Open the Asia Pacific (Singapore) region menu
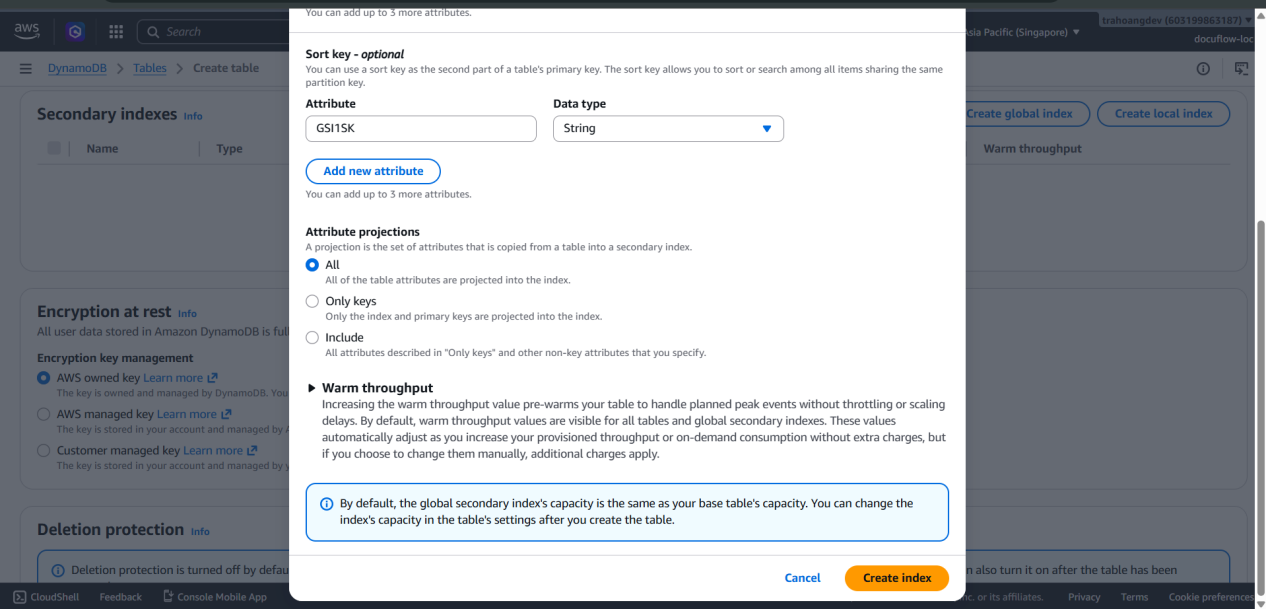The image size is (1266, 609). pyautogui.click(x=1022, y=32)
